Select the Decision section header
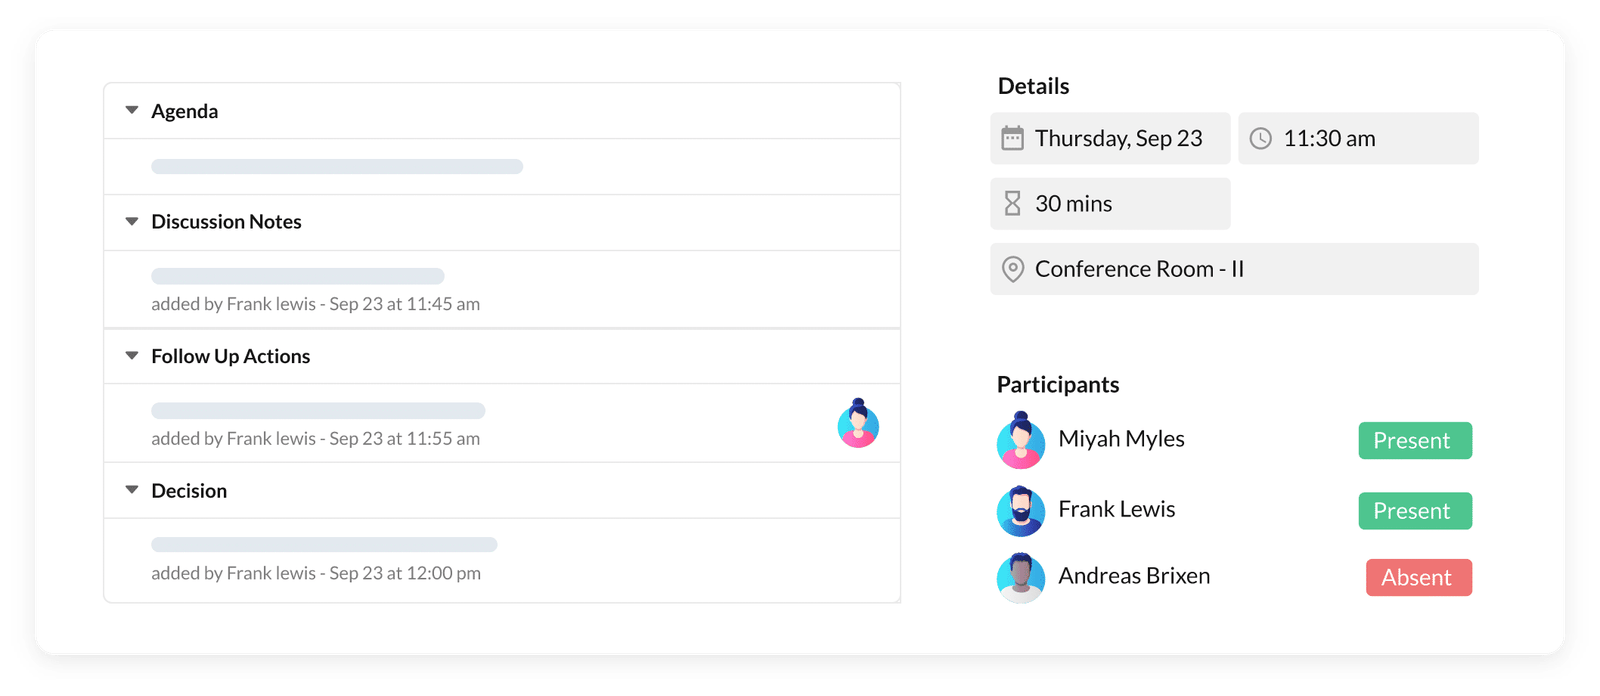 click(189, 491)
